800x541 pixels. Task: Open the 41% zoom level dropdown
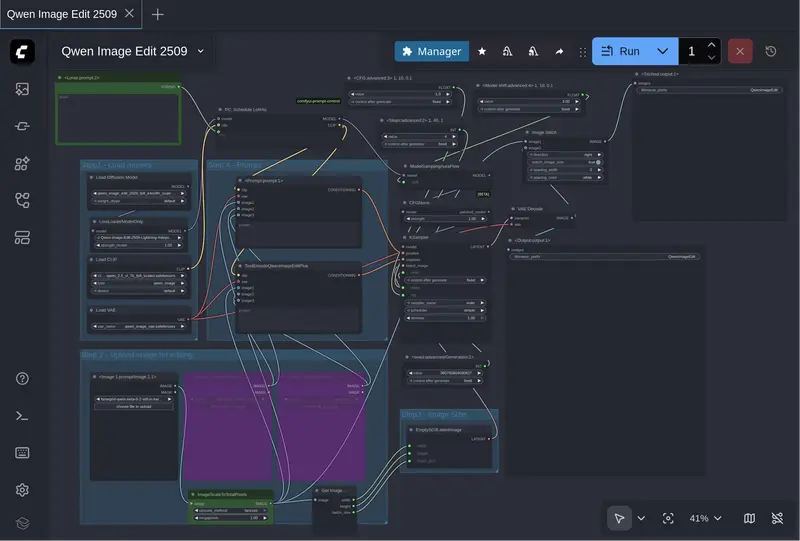coord(704,518)
